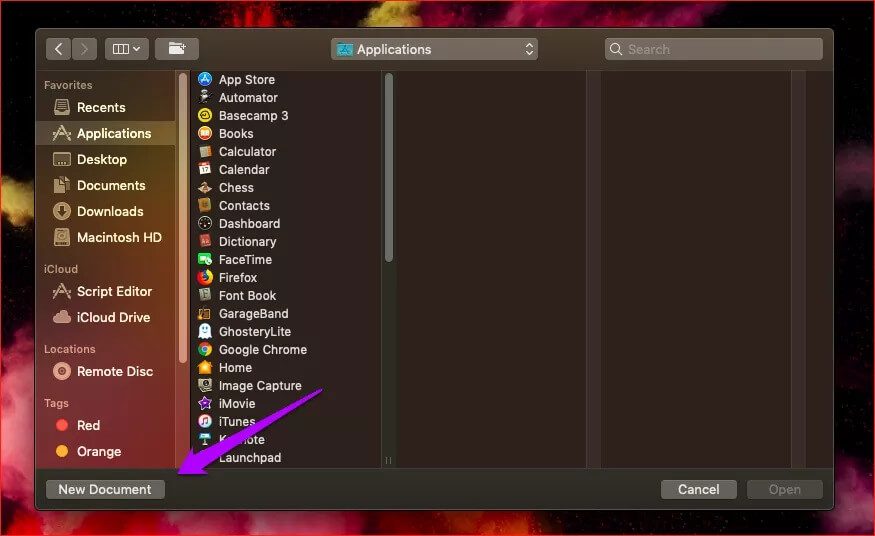This screenshot has width=875, height=536.
Task: Open the Applications location popup
Action: pyautogui.click(x=434, y=49)
